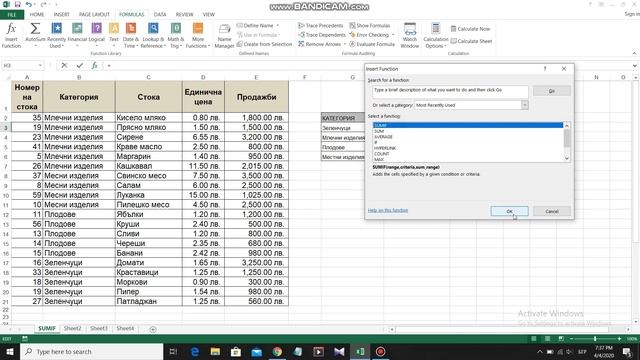The width and height of the screenshot is (640, 360).
Task: Switch to the INSERT tab
Action: 62,15
